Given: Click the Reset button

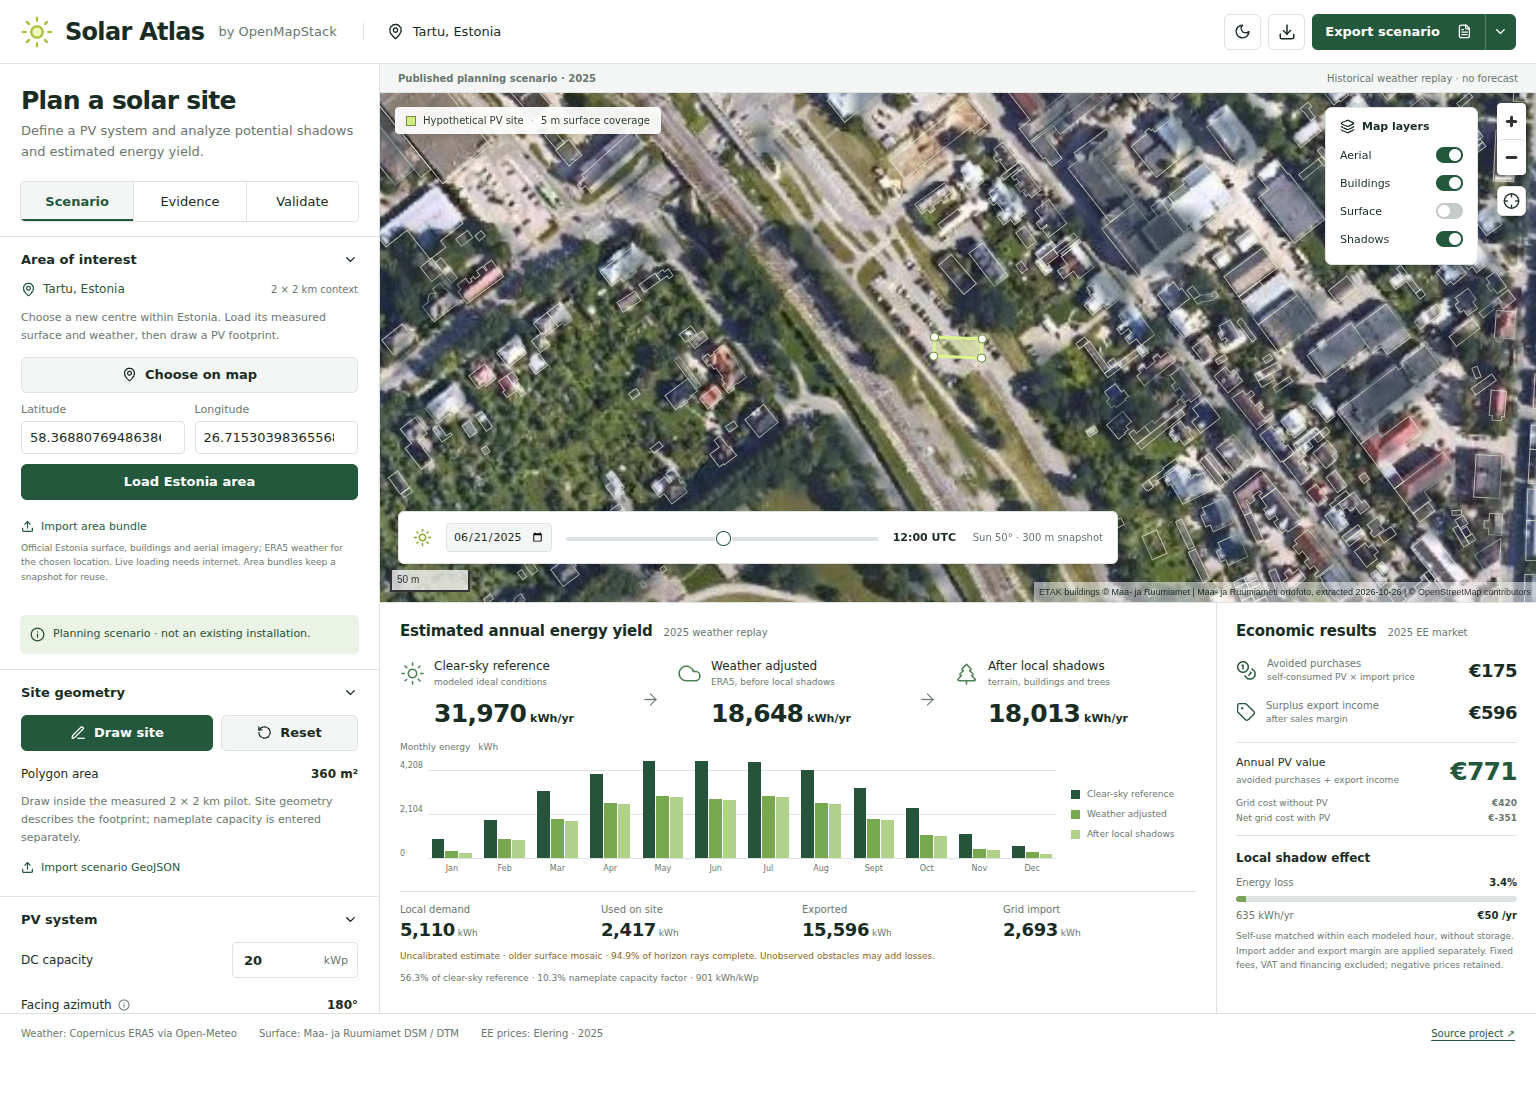Looking at the screenshot, I should tap(289, 733).
